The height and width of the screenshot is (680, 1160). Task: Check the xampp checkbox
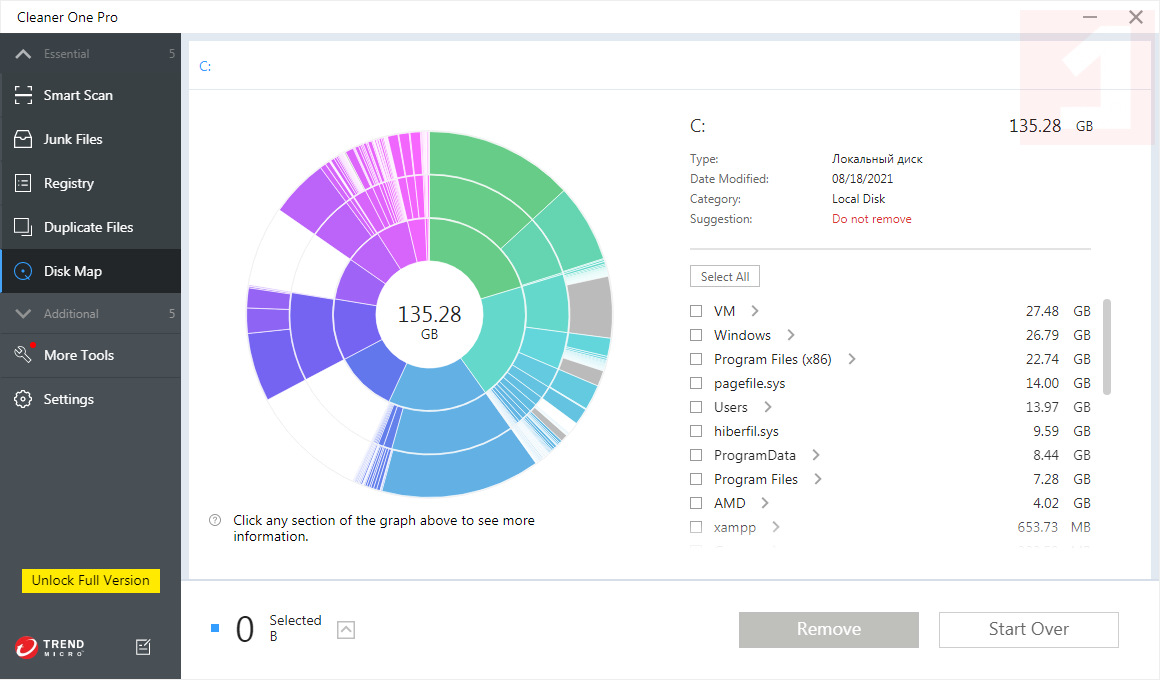point(696,527)
